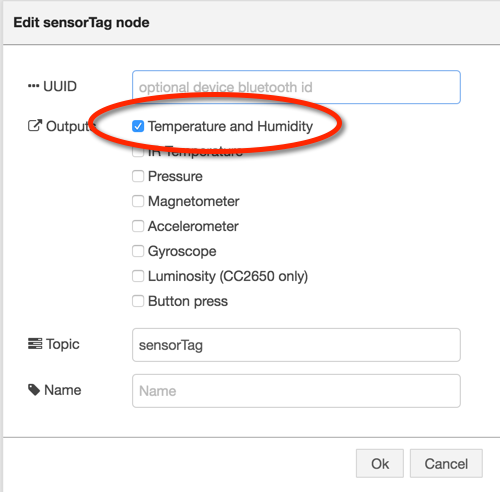Click the Topic list icon

tap(35, 344)
